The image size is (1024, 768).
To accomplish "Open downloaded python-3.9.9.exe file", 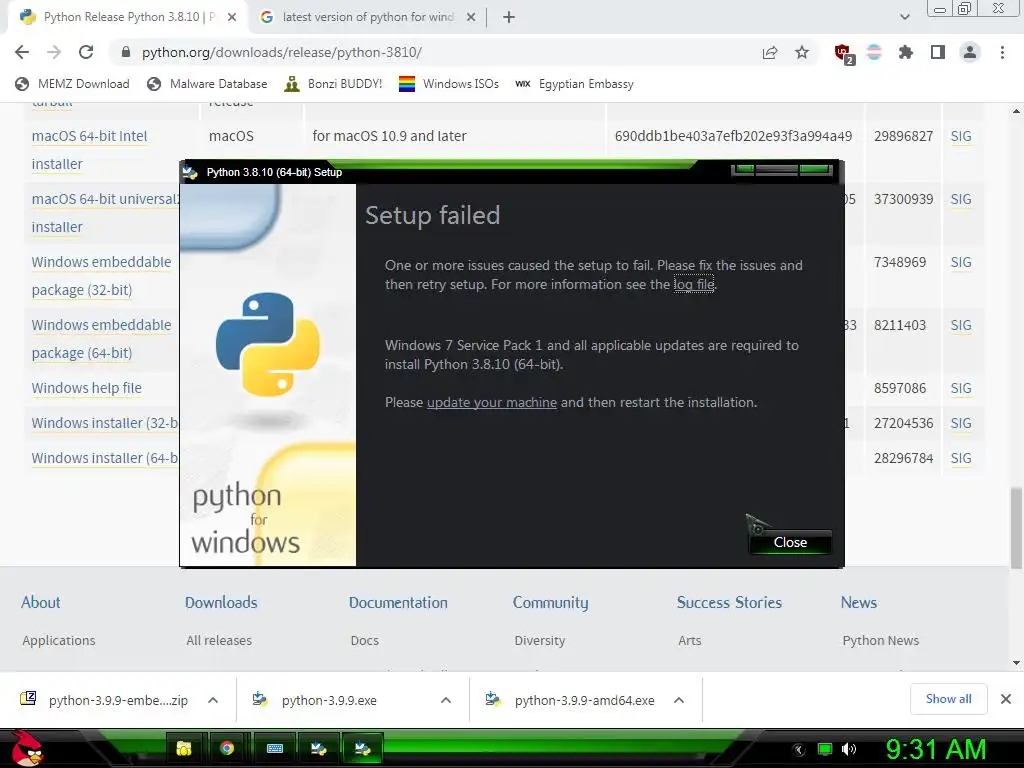I will point(329,700).
